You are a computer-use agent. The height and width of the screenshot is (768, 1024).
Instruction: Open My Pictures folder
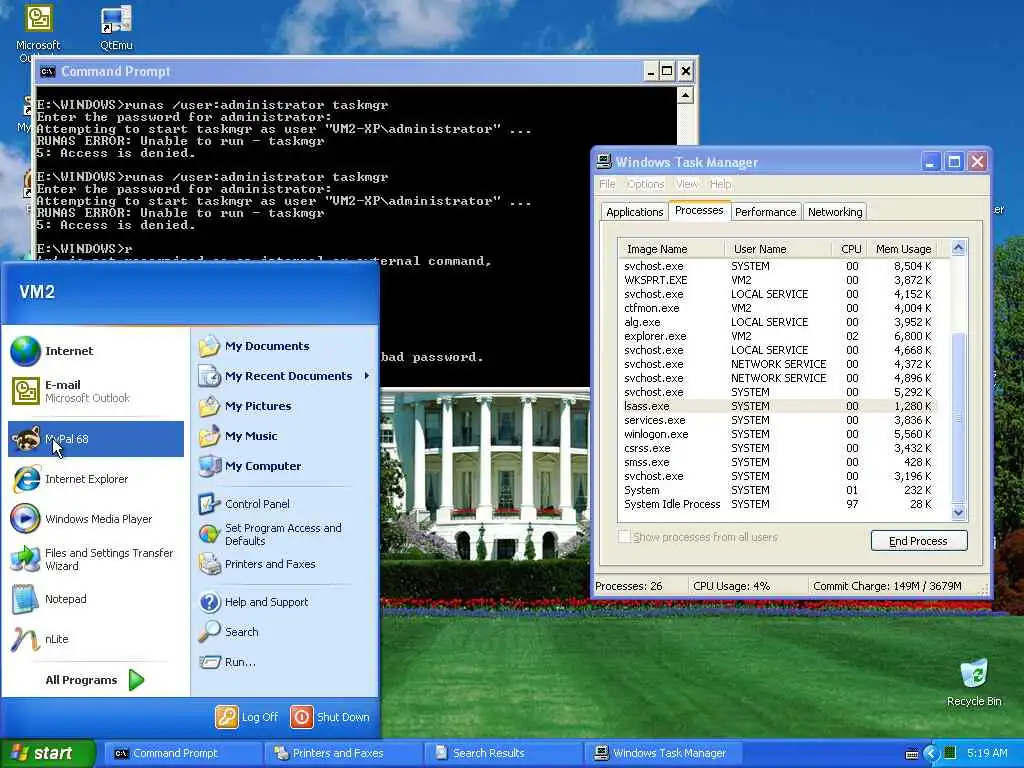point(285,406)
